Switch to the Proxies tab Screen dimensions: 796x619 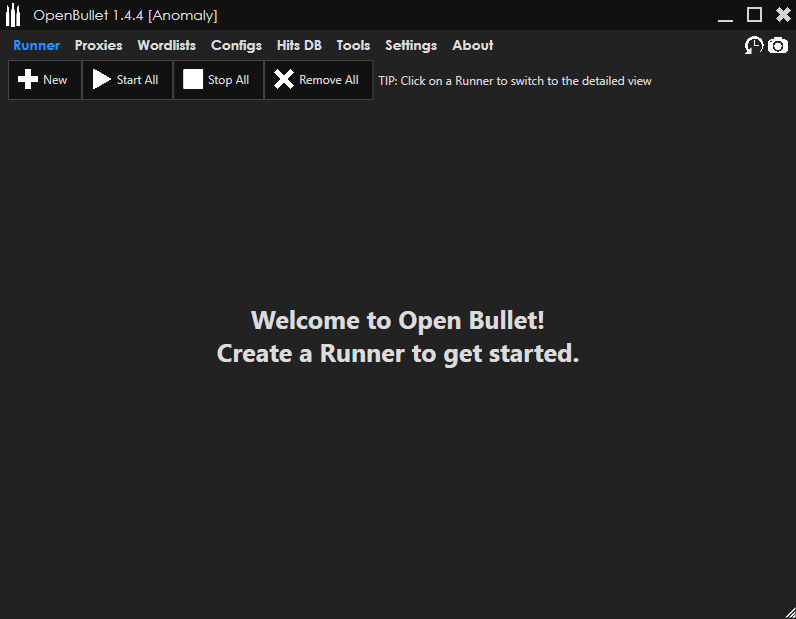click(98, 46)
